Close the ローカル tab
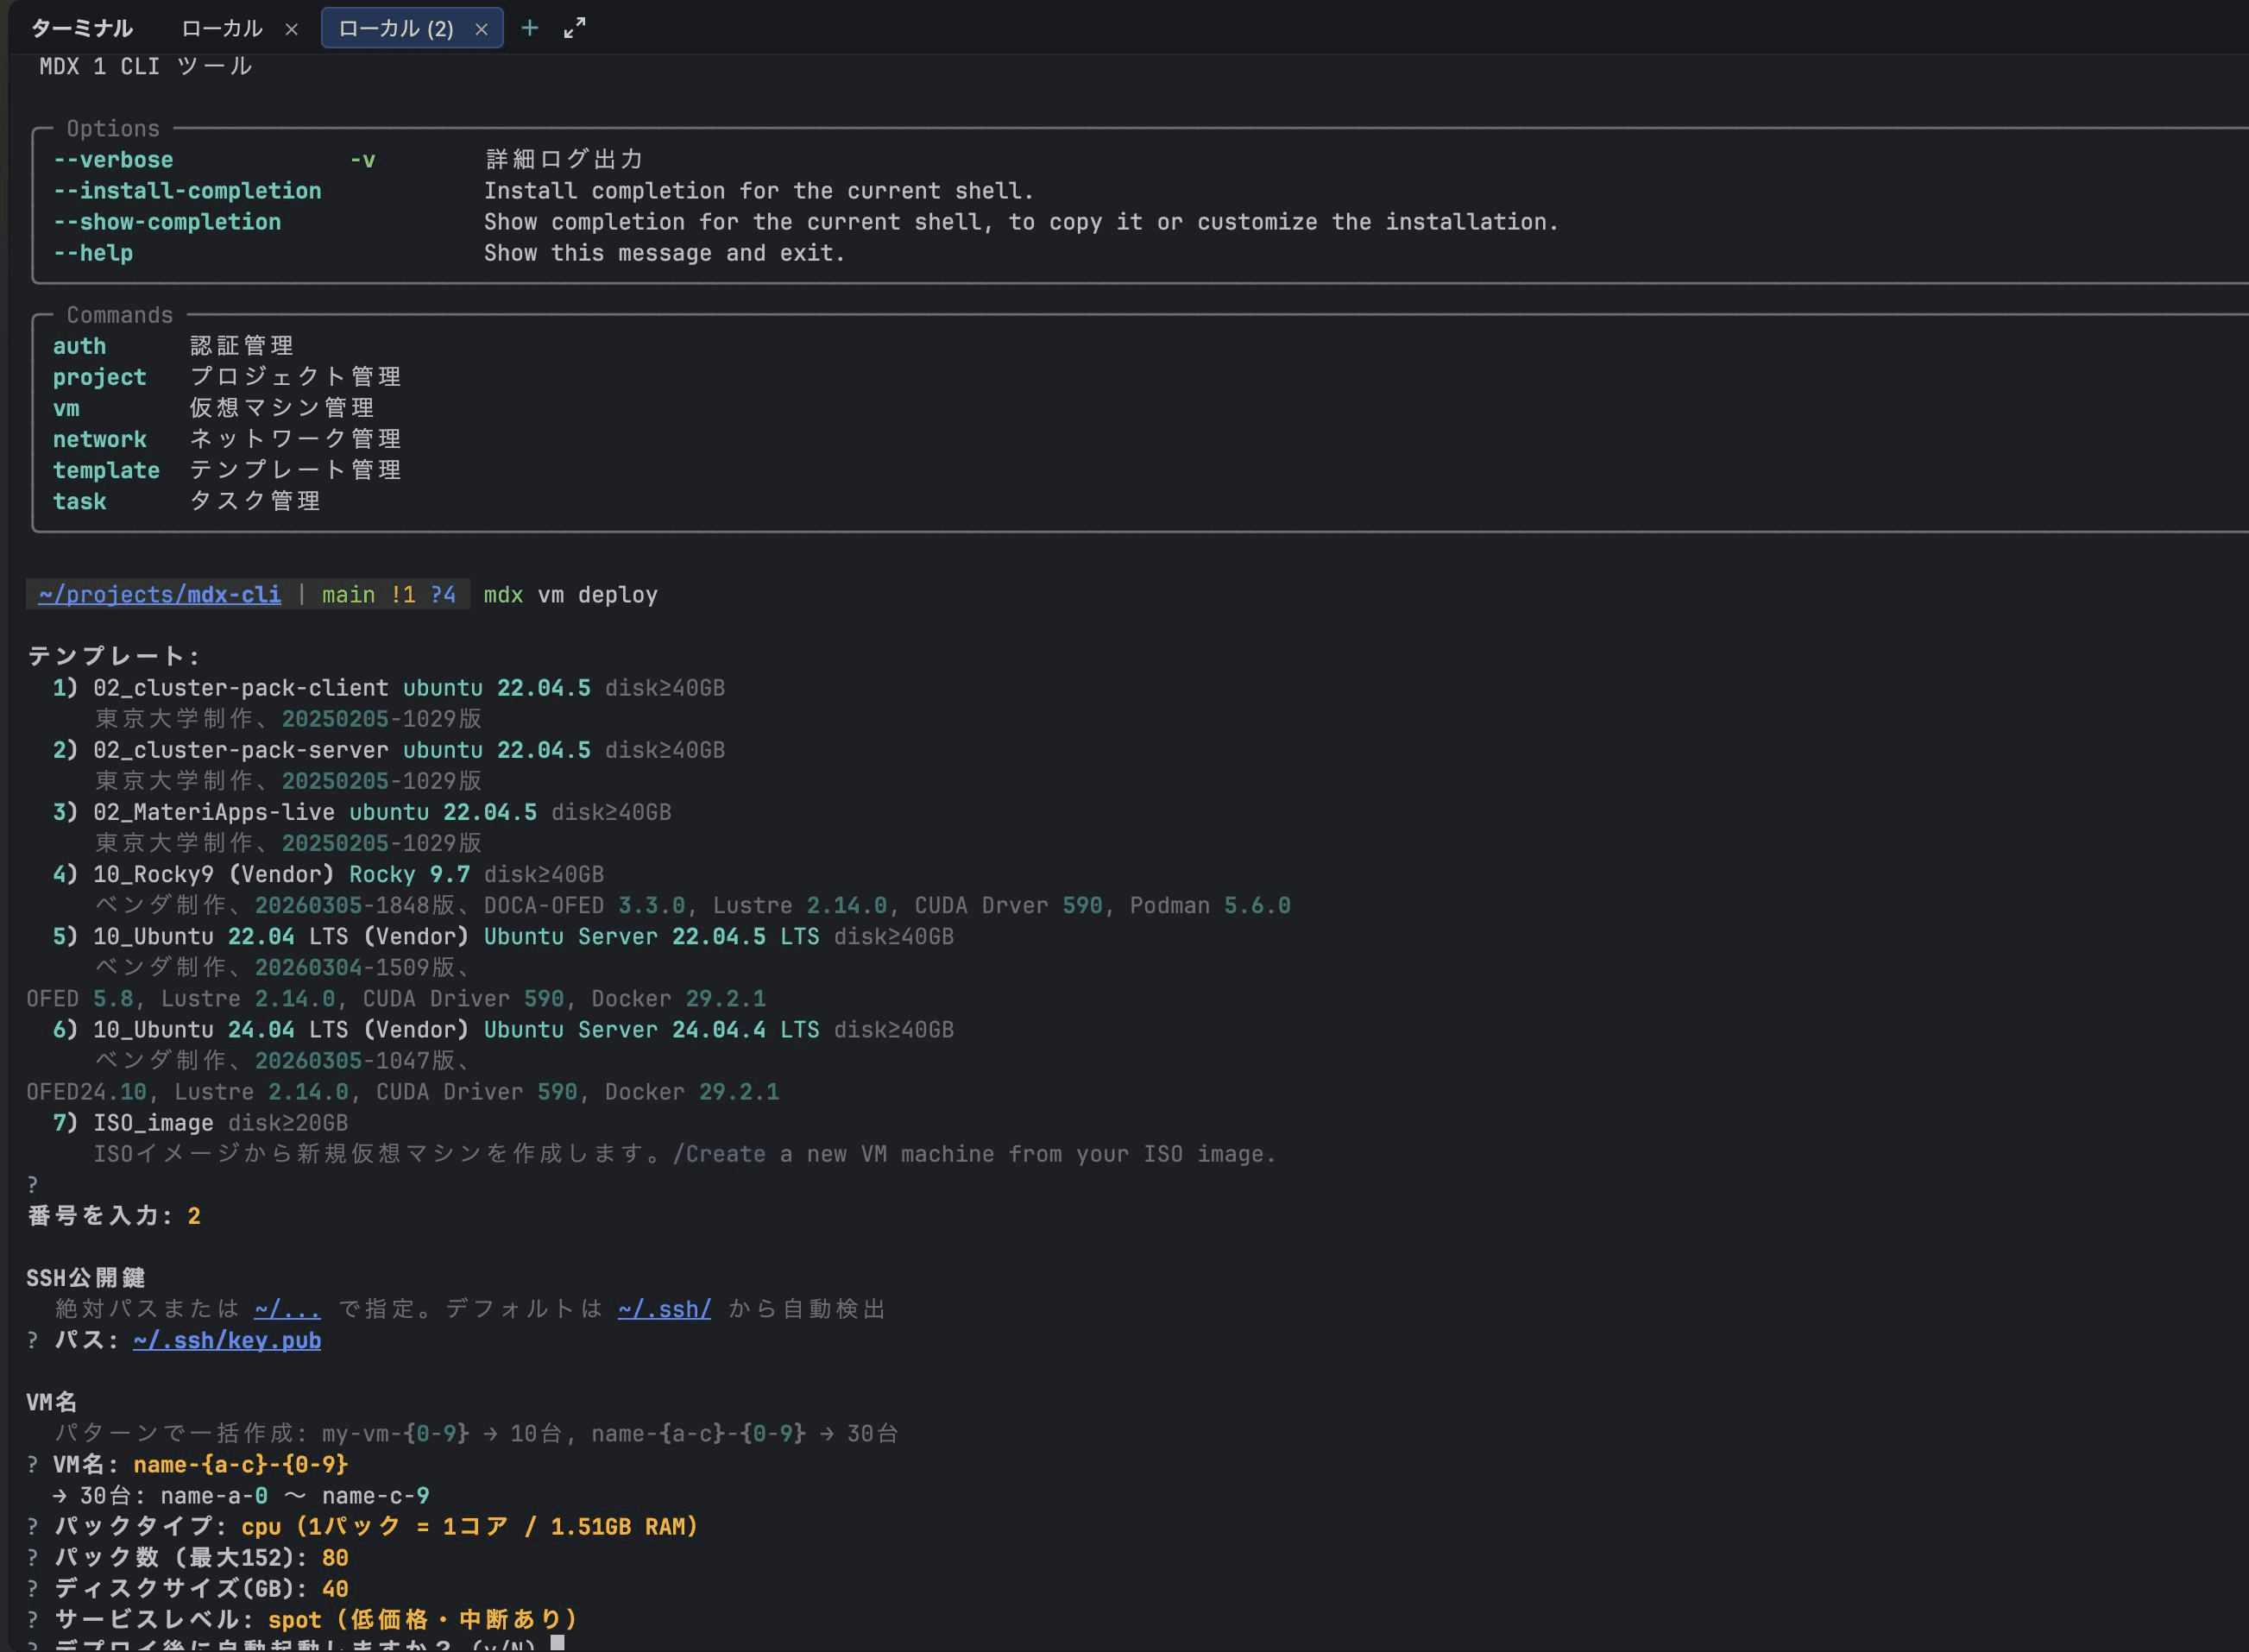2249x1652 pixels. 292,29
